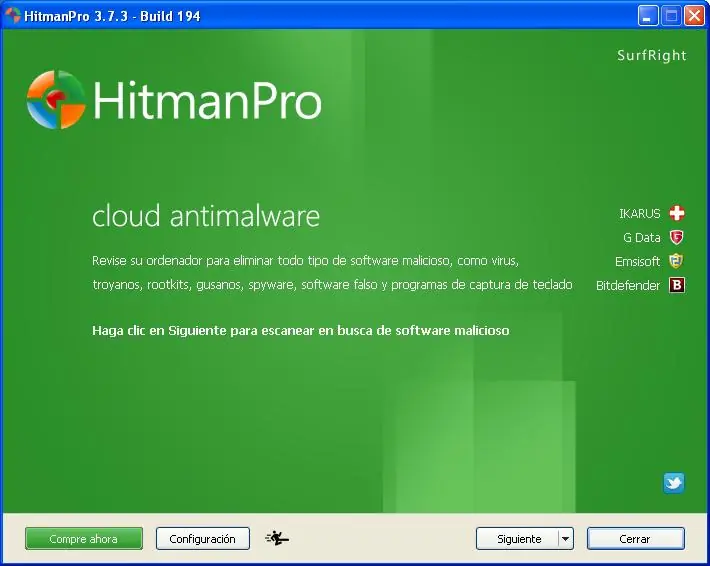The height and width of the screenshot is (566, 710).
Task: Click the IKARUS label
Action: tap(640, 213)
